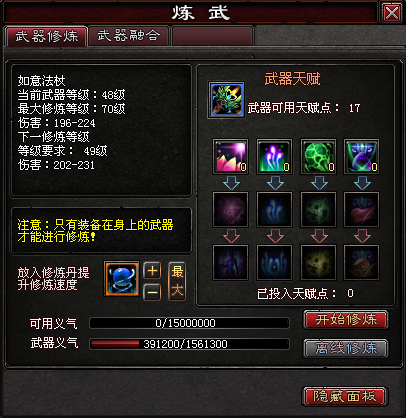The image size is (406, 418).
Task: Click the weapon staff icon beside 武器天赋
Action: (x=226, y=99)
